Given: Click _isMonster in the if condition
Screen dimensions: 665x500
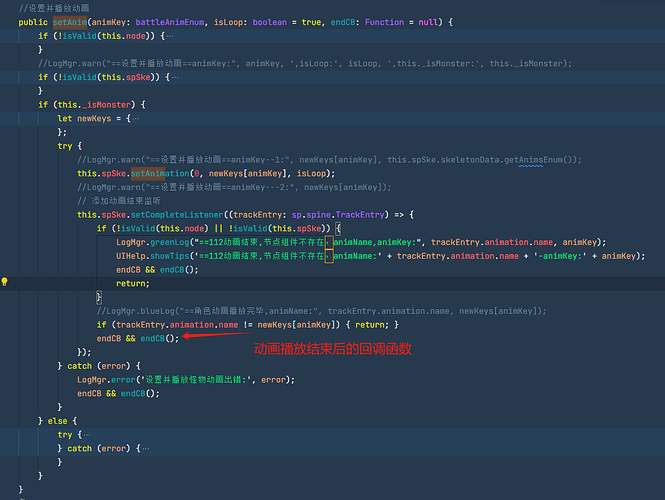Looking at the screenshot, I should click(106, 105).
